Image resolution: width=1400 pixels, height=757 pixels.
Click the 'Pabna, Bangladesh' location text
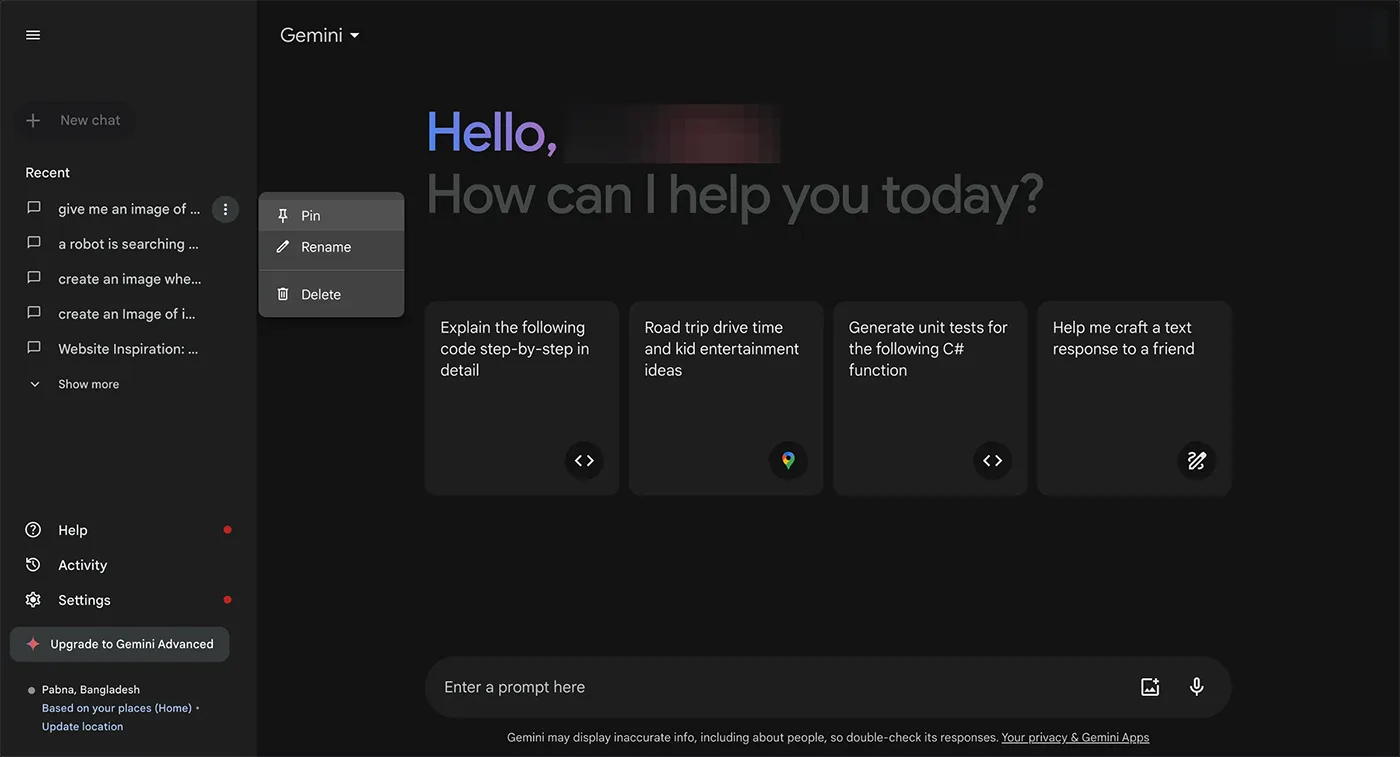click(91, 690)
